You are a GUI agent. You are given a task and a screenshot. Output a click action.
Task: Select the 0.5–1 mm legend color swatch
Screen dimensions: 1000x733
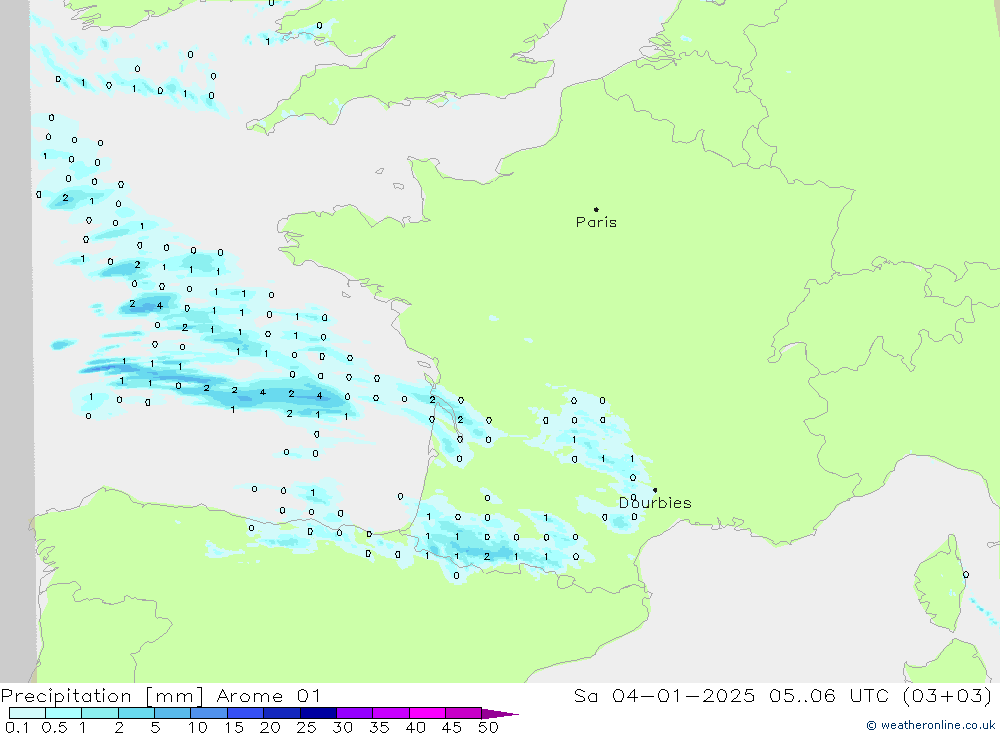(x=63, y=713)
